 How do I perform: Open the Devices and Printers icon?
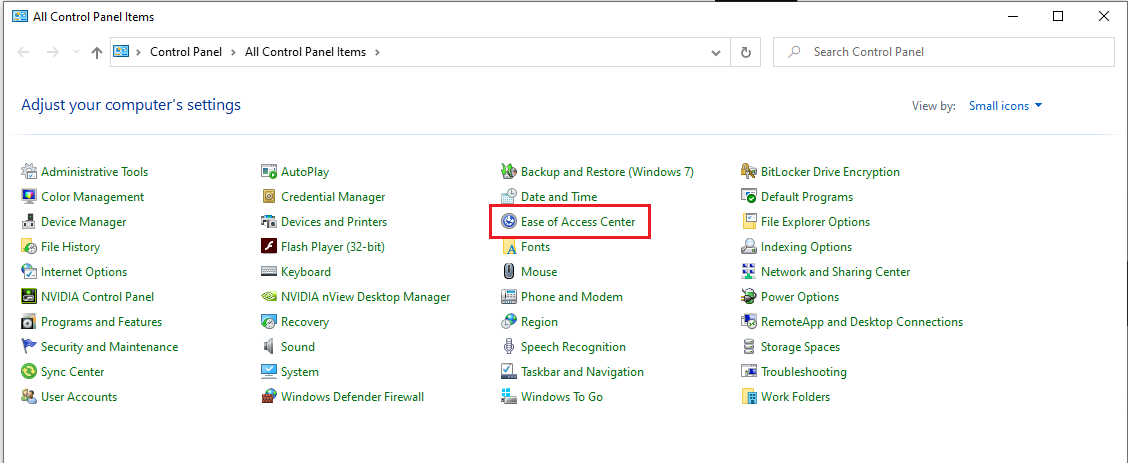click(x=269, y=222)
